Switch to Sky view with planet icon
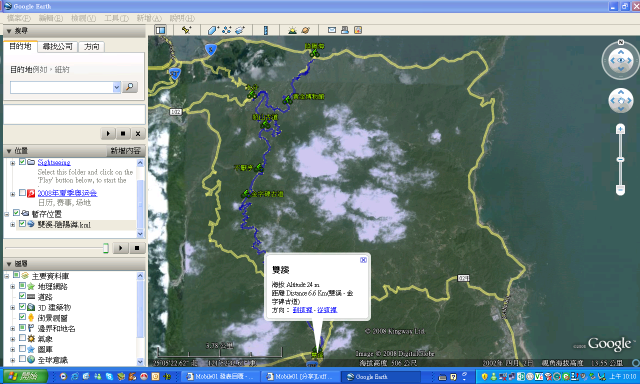Image resolution: width=640 pixels, height=384 pixels. (x=305, y=30)
